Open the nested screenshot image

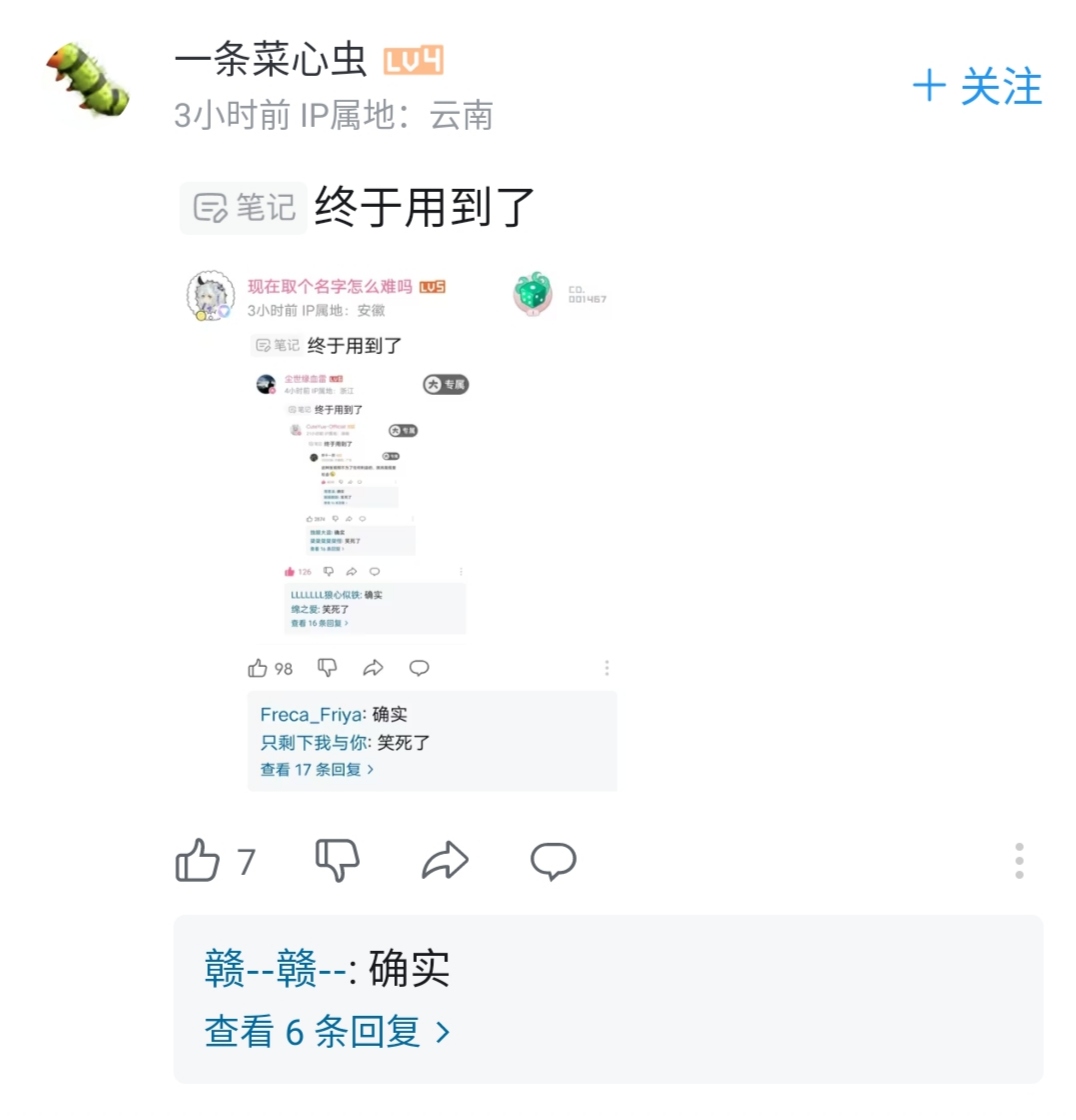tap(397, 530)
